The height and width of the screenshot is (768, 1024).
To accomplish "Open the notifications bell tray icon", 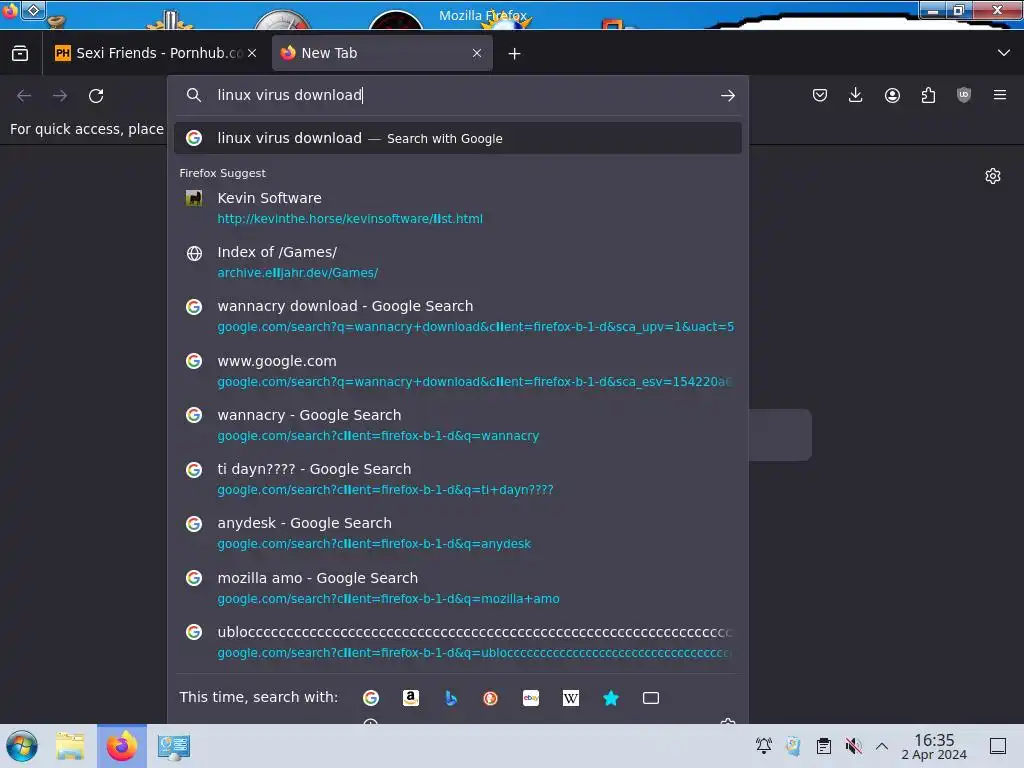I will point(763,745).
